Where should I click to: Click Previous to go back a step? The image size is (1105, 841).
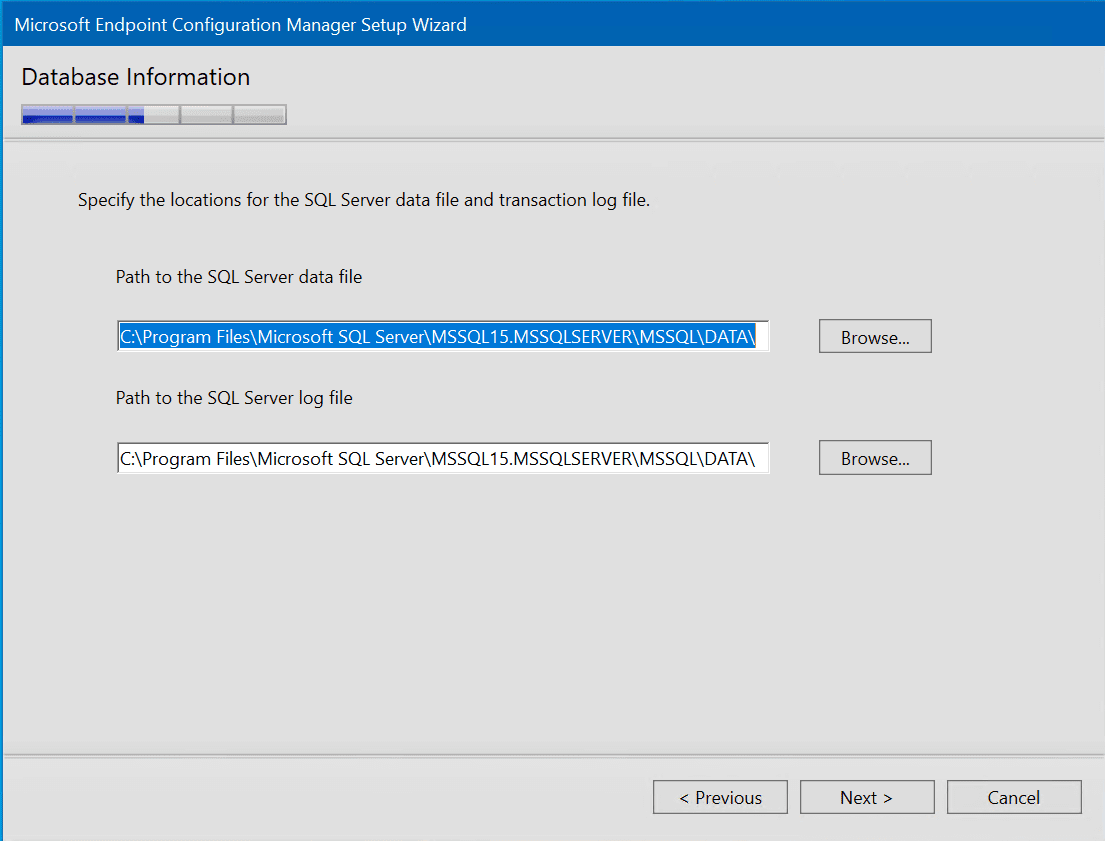720,797
